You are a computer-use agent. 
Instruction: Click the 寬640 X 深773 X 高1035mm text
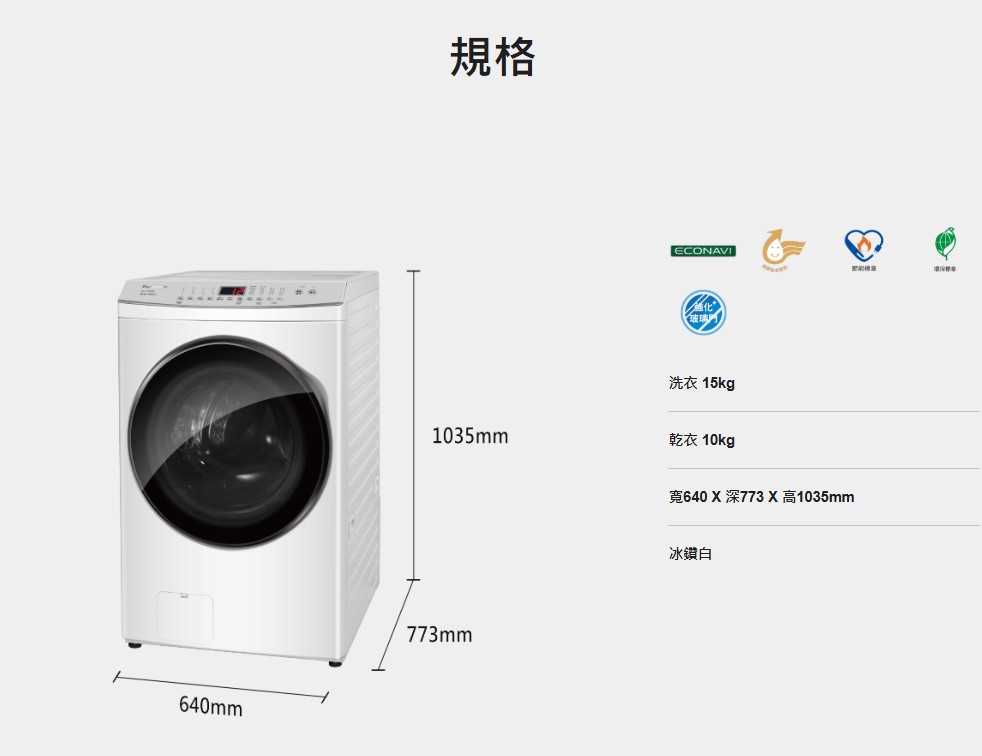tap(761, 497)
